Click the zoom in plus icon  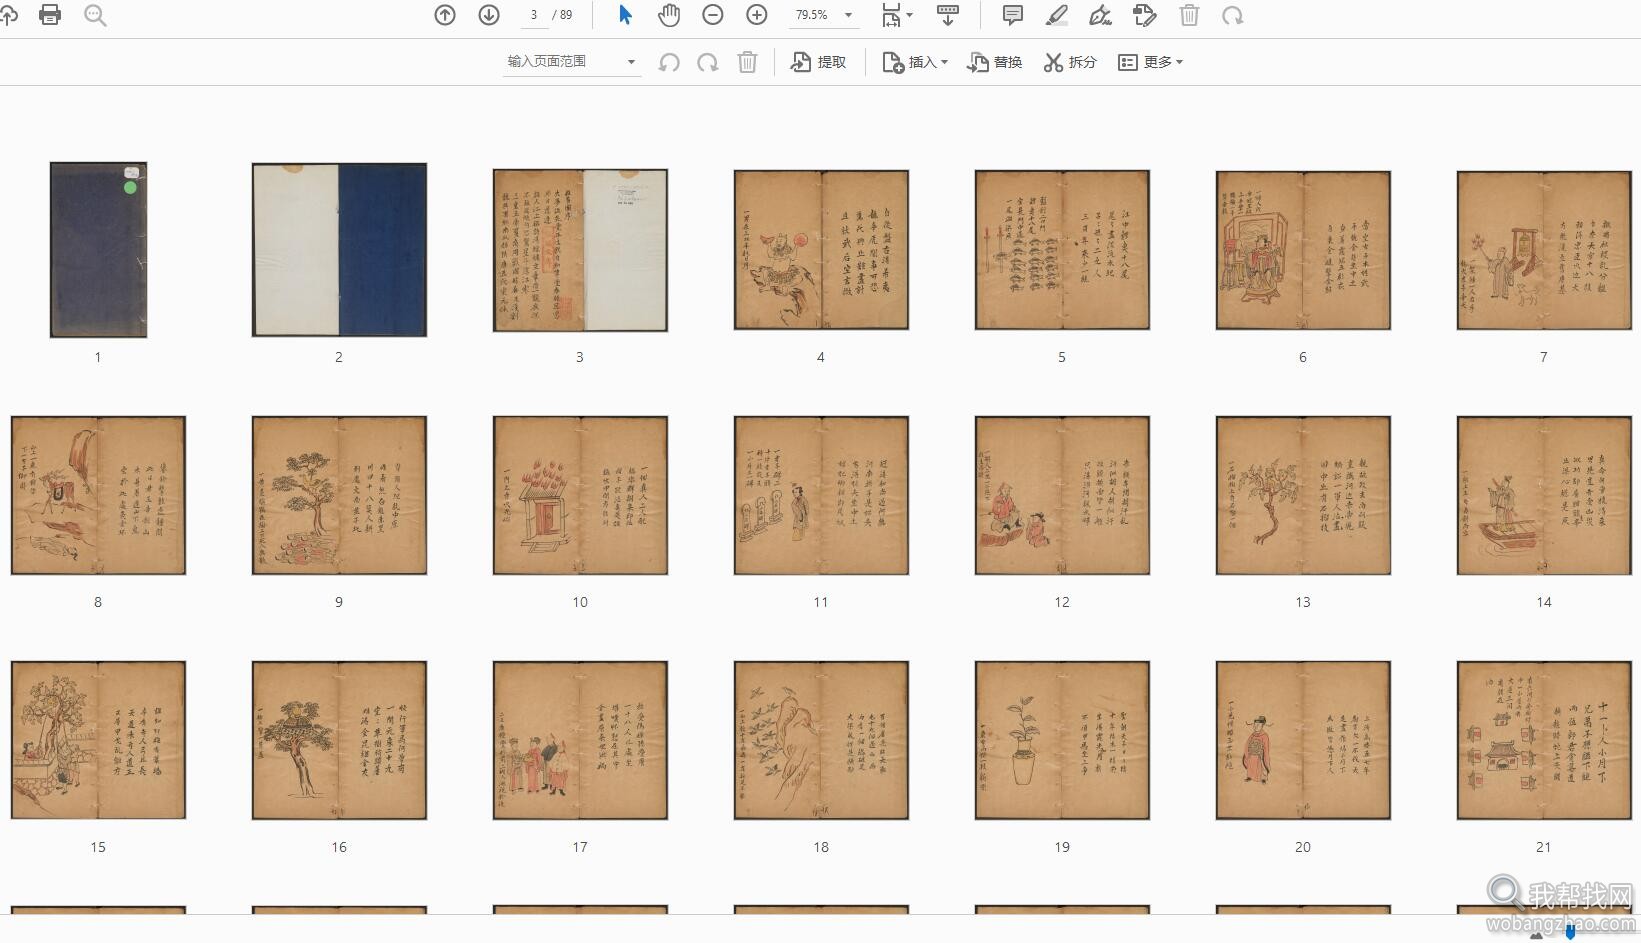point(757,15)
